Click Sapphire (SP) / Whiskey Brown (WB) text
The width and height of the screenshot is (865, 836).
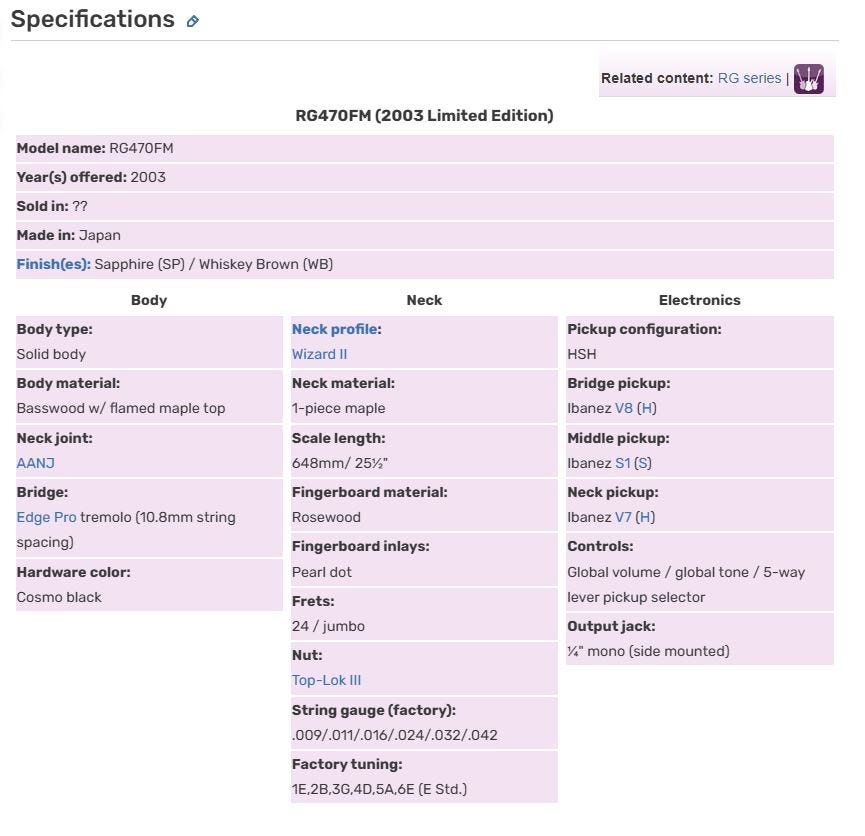[213, 264]
